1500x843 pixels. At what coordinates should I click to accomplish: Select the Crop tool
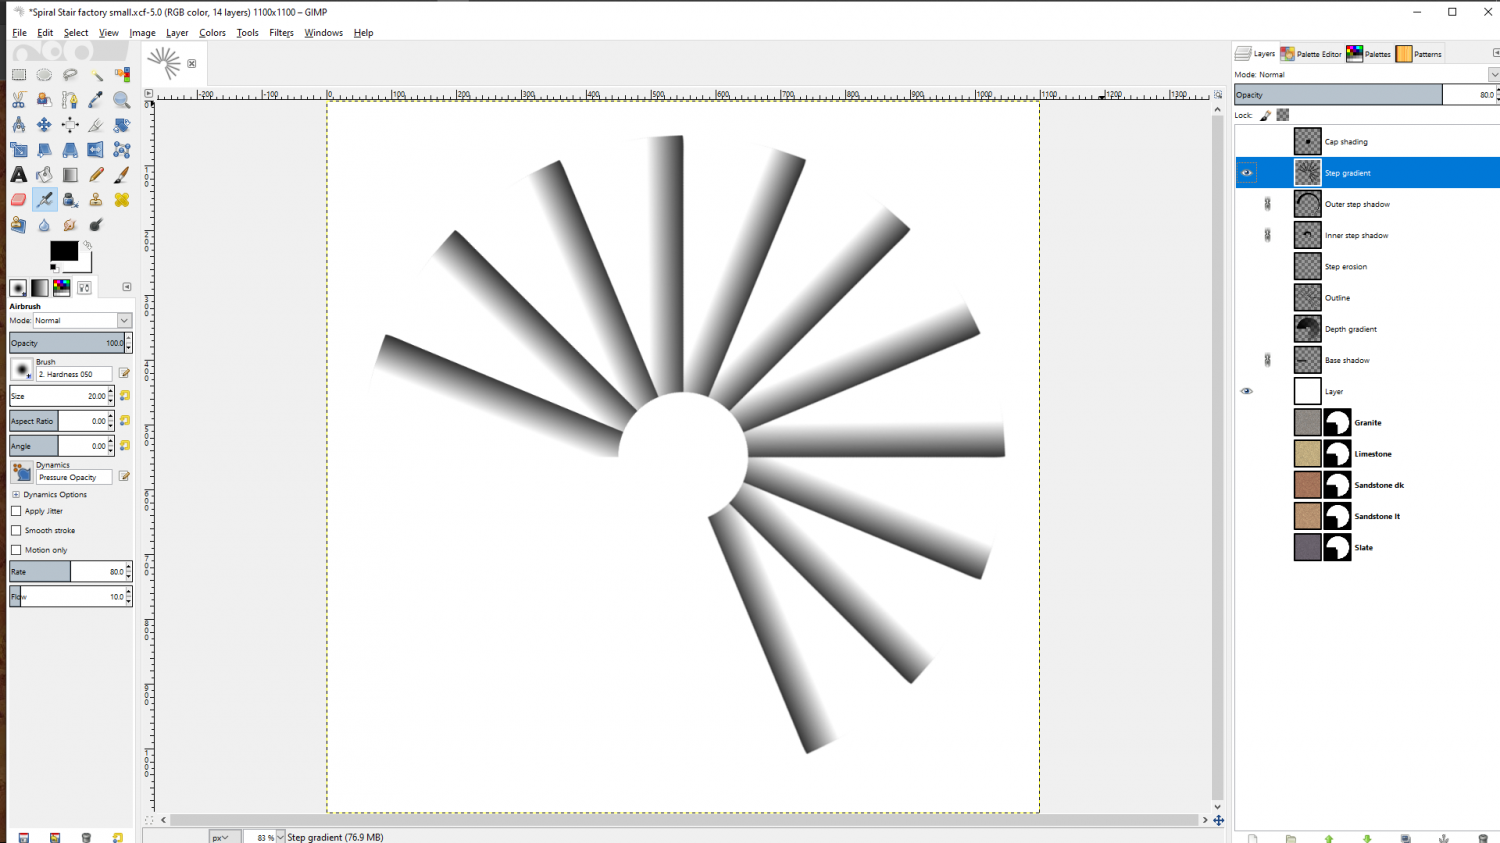click(x=96, y=125)
